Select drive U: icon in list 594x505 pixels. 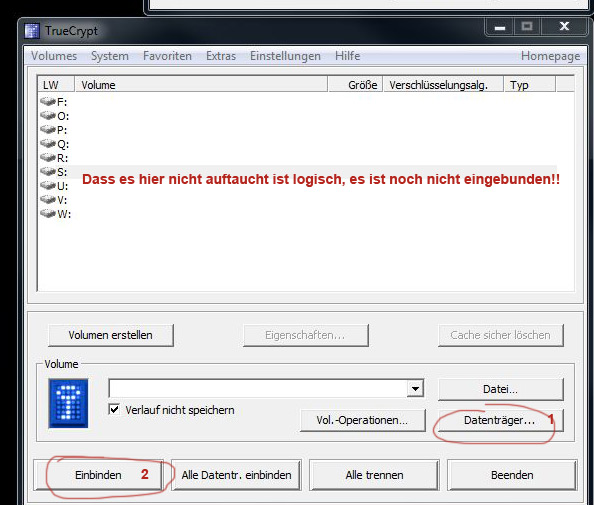[x=48, y=186]
